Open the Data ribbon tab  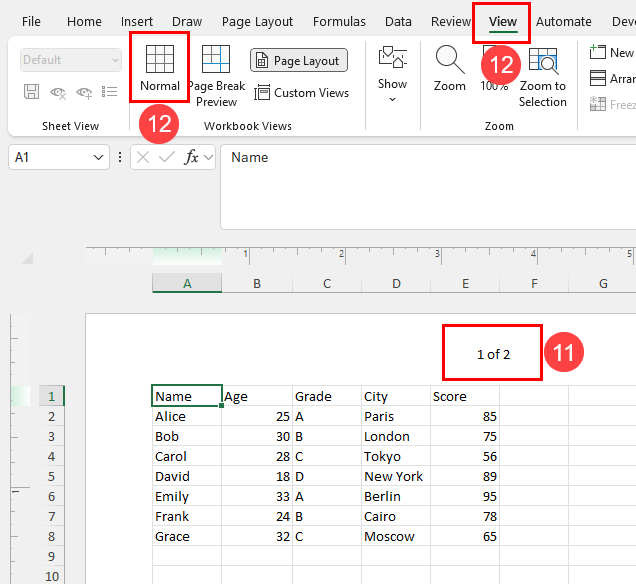click(398, 21)
